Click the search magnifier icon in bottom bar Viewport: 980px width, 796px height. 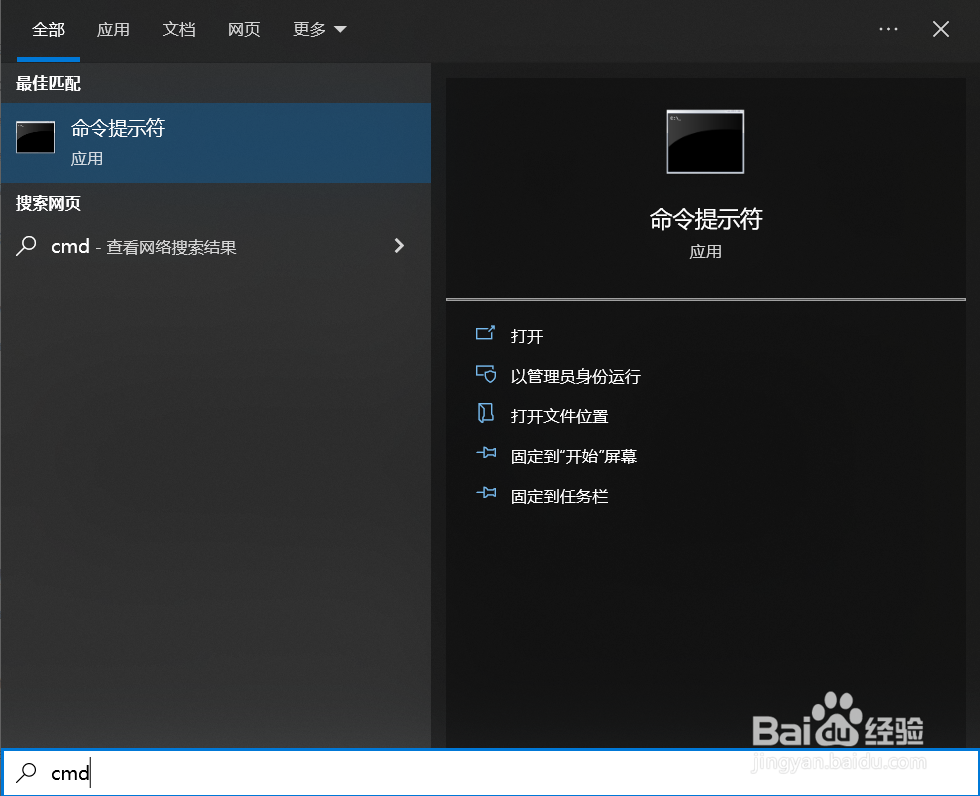coord(25,773)
